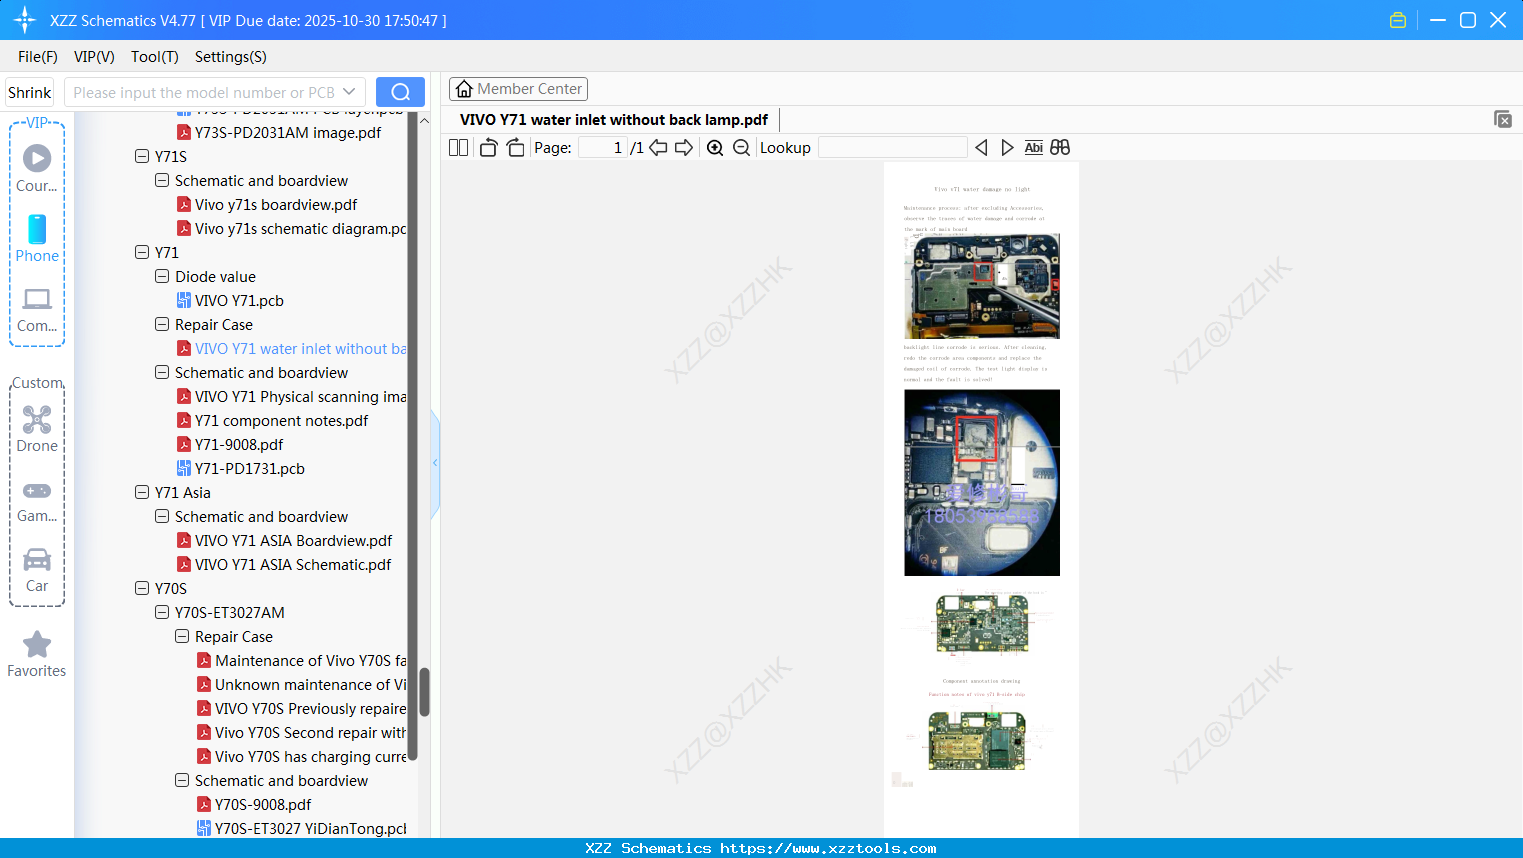Open Y71-PD1731.pcb
This screenshot has height=858, width=1523.
241,468
